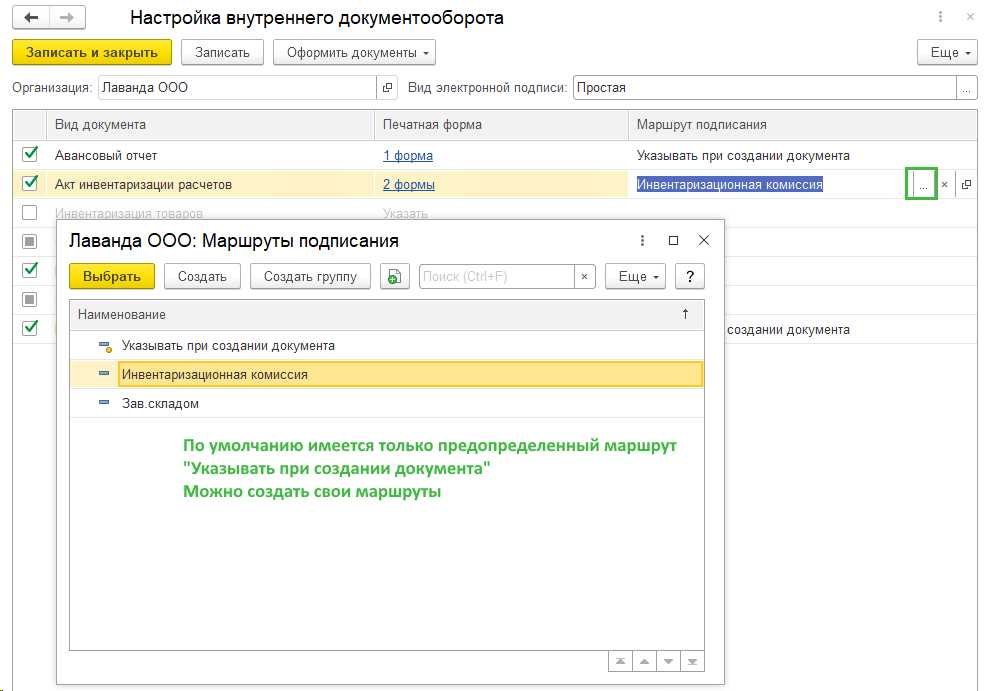Click the Вид документа column header
Screen dimensions: 987x691
click(211, 125)
